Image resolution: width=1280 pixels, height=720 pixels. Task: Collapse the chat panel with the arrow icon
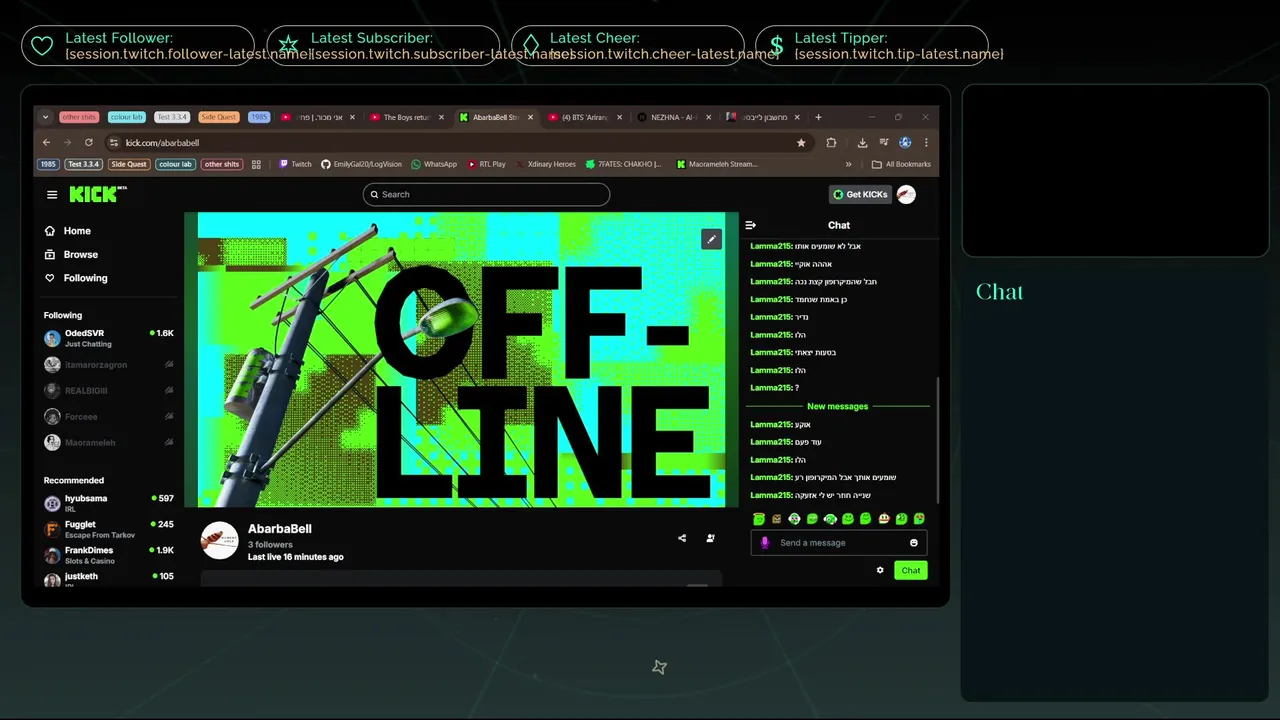point(751,225)
